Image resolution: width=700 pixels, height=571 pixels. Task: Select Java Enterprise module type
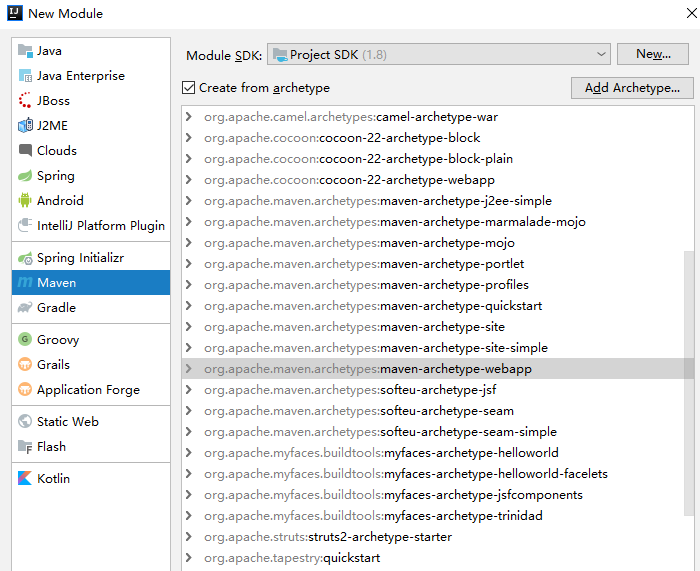80,76
